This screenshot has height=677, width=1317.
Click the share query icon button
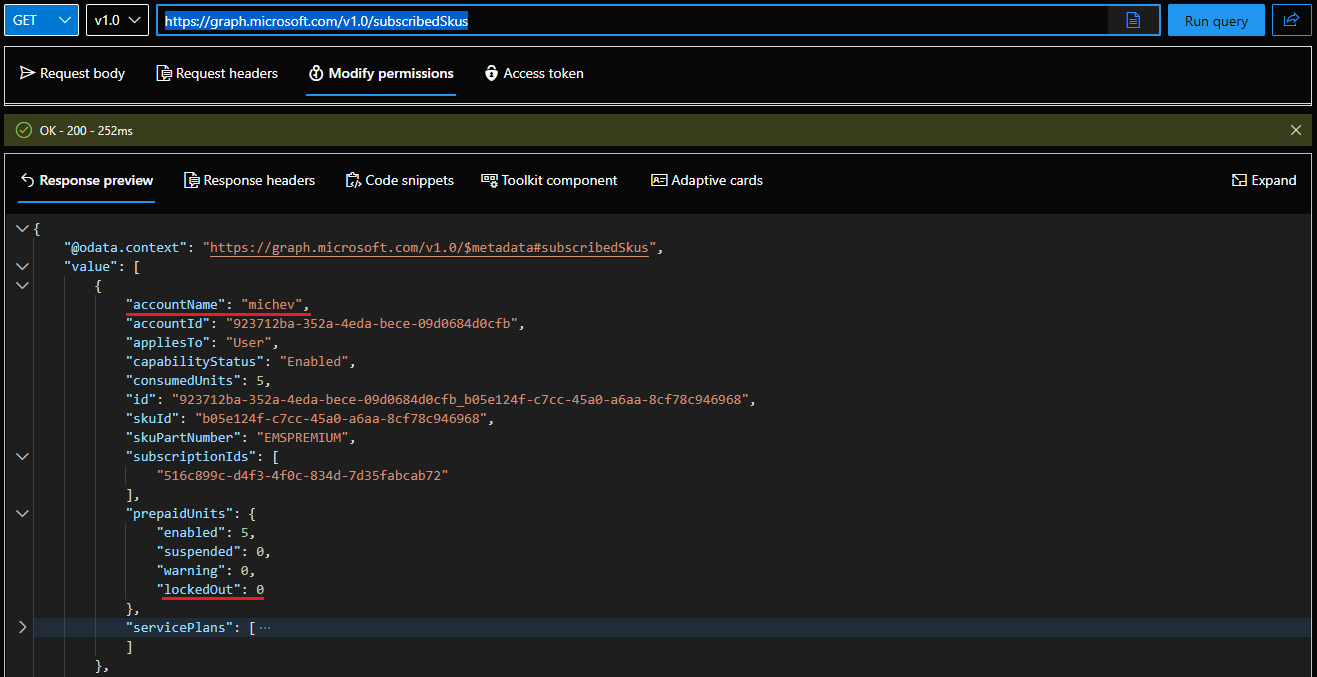(x=1291, y=20)
